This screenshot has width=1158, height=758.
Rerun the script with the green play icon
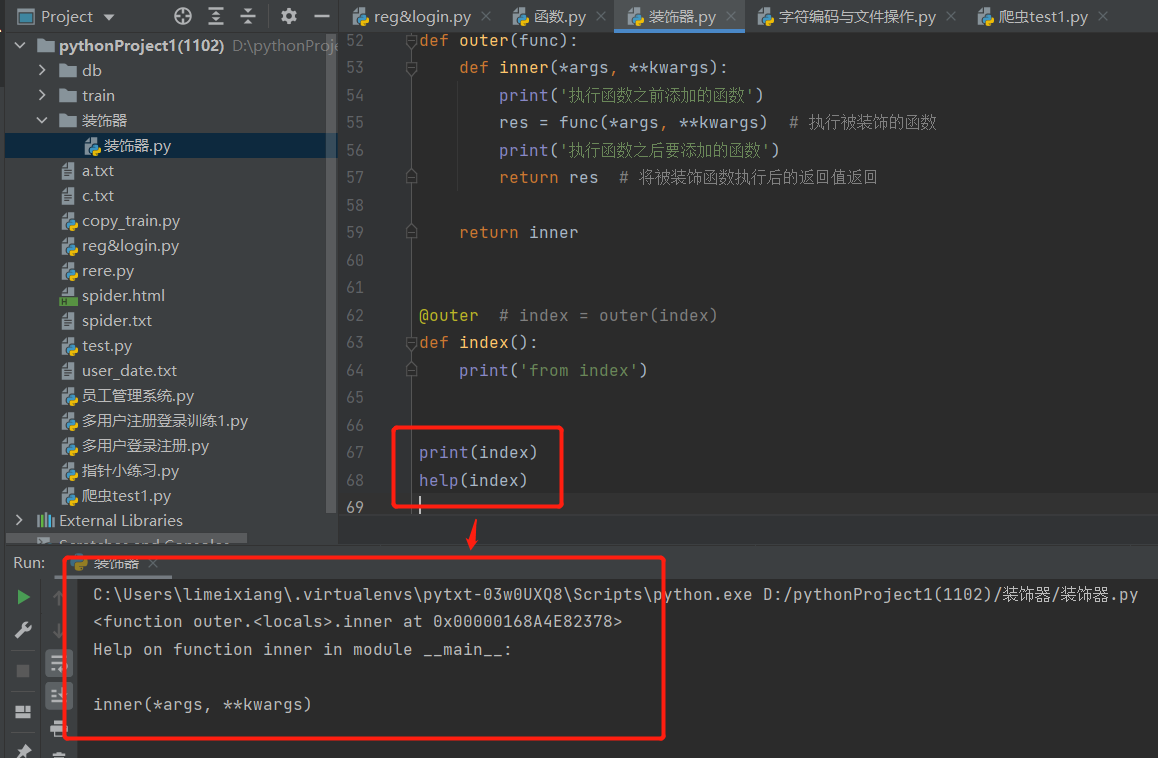point(24,597)
